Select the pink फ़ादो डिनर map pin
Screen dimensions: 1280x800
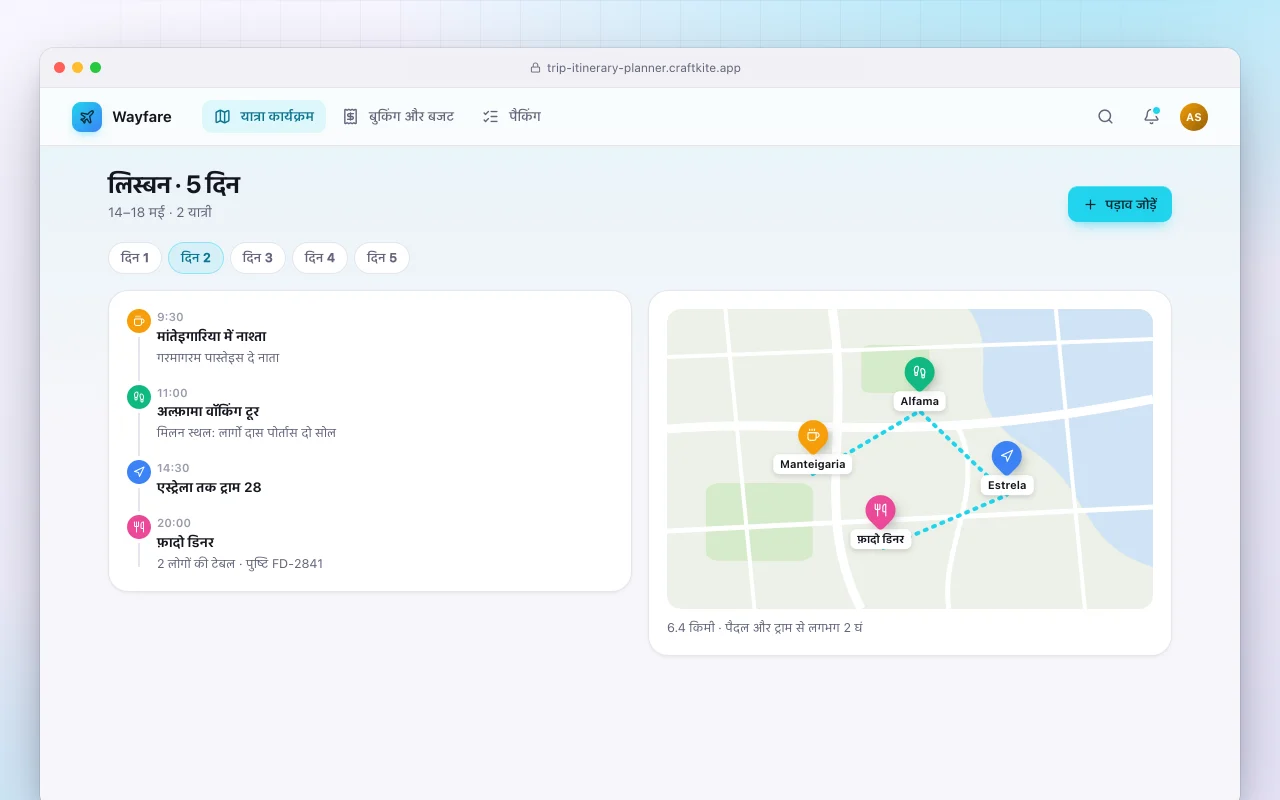(x=880, y=512)
